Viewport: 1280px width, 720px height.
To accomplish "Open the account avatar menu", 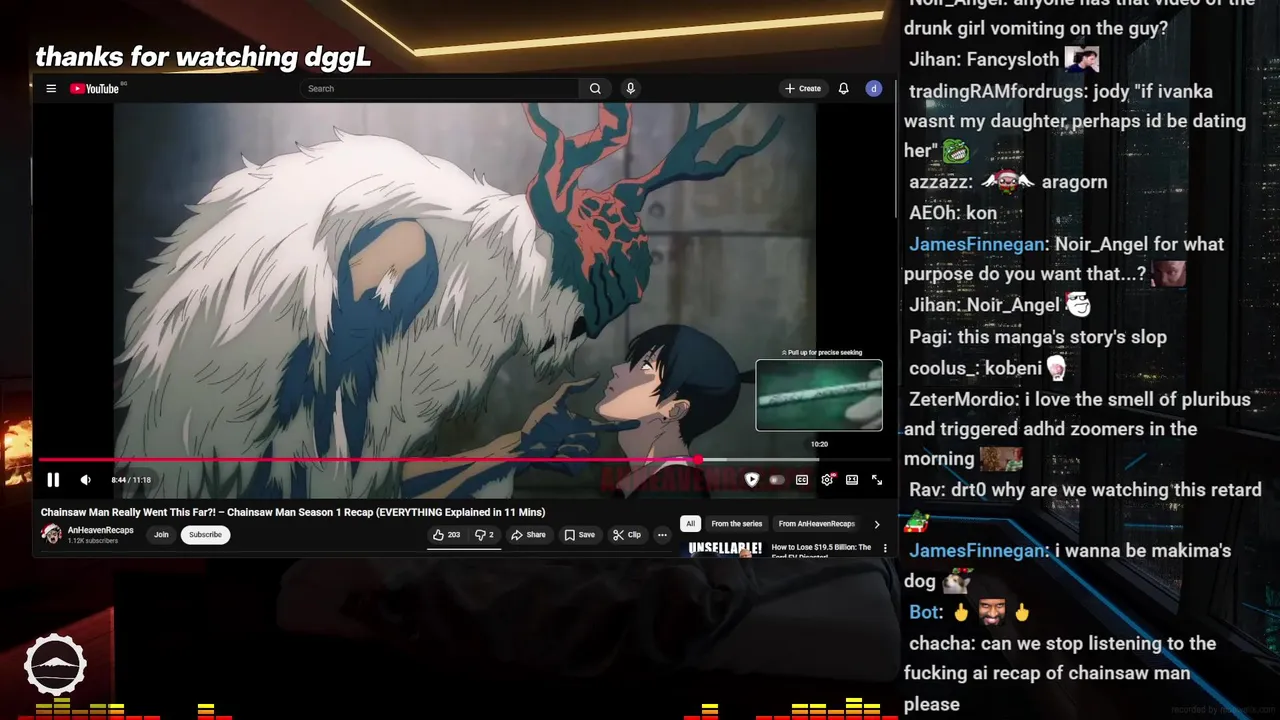I will coord(874,89).
